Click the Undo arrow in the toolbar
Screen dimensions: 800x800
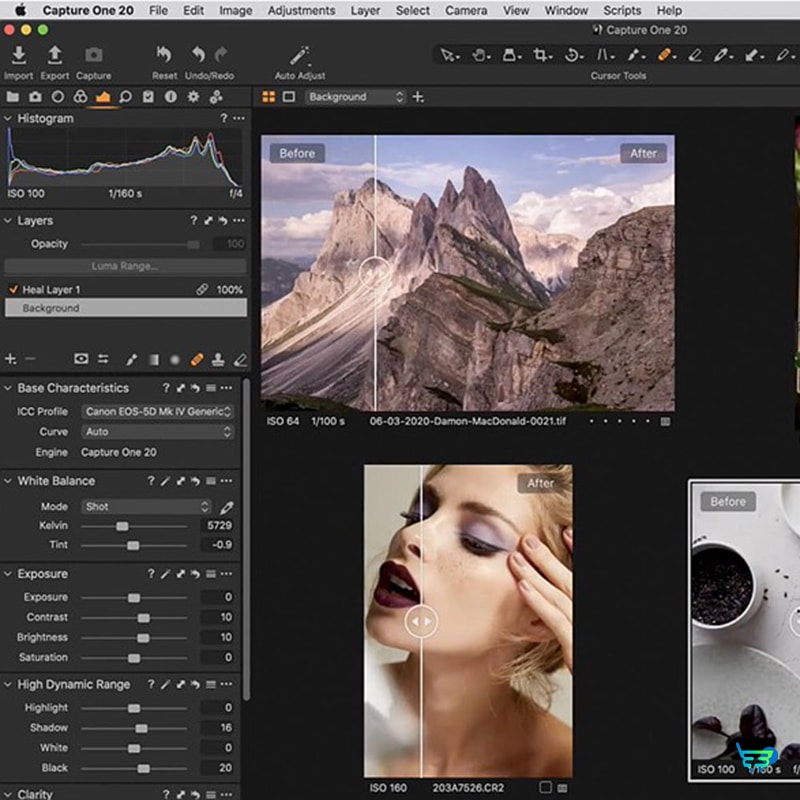click(198, 55)
